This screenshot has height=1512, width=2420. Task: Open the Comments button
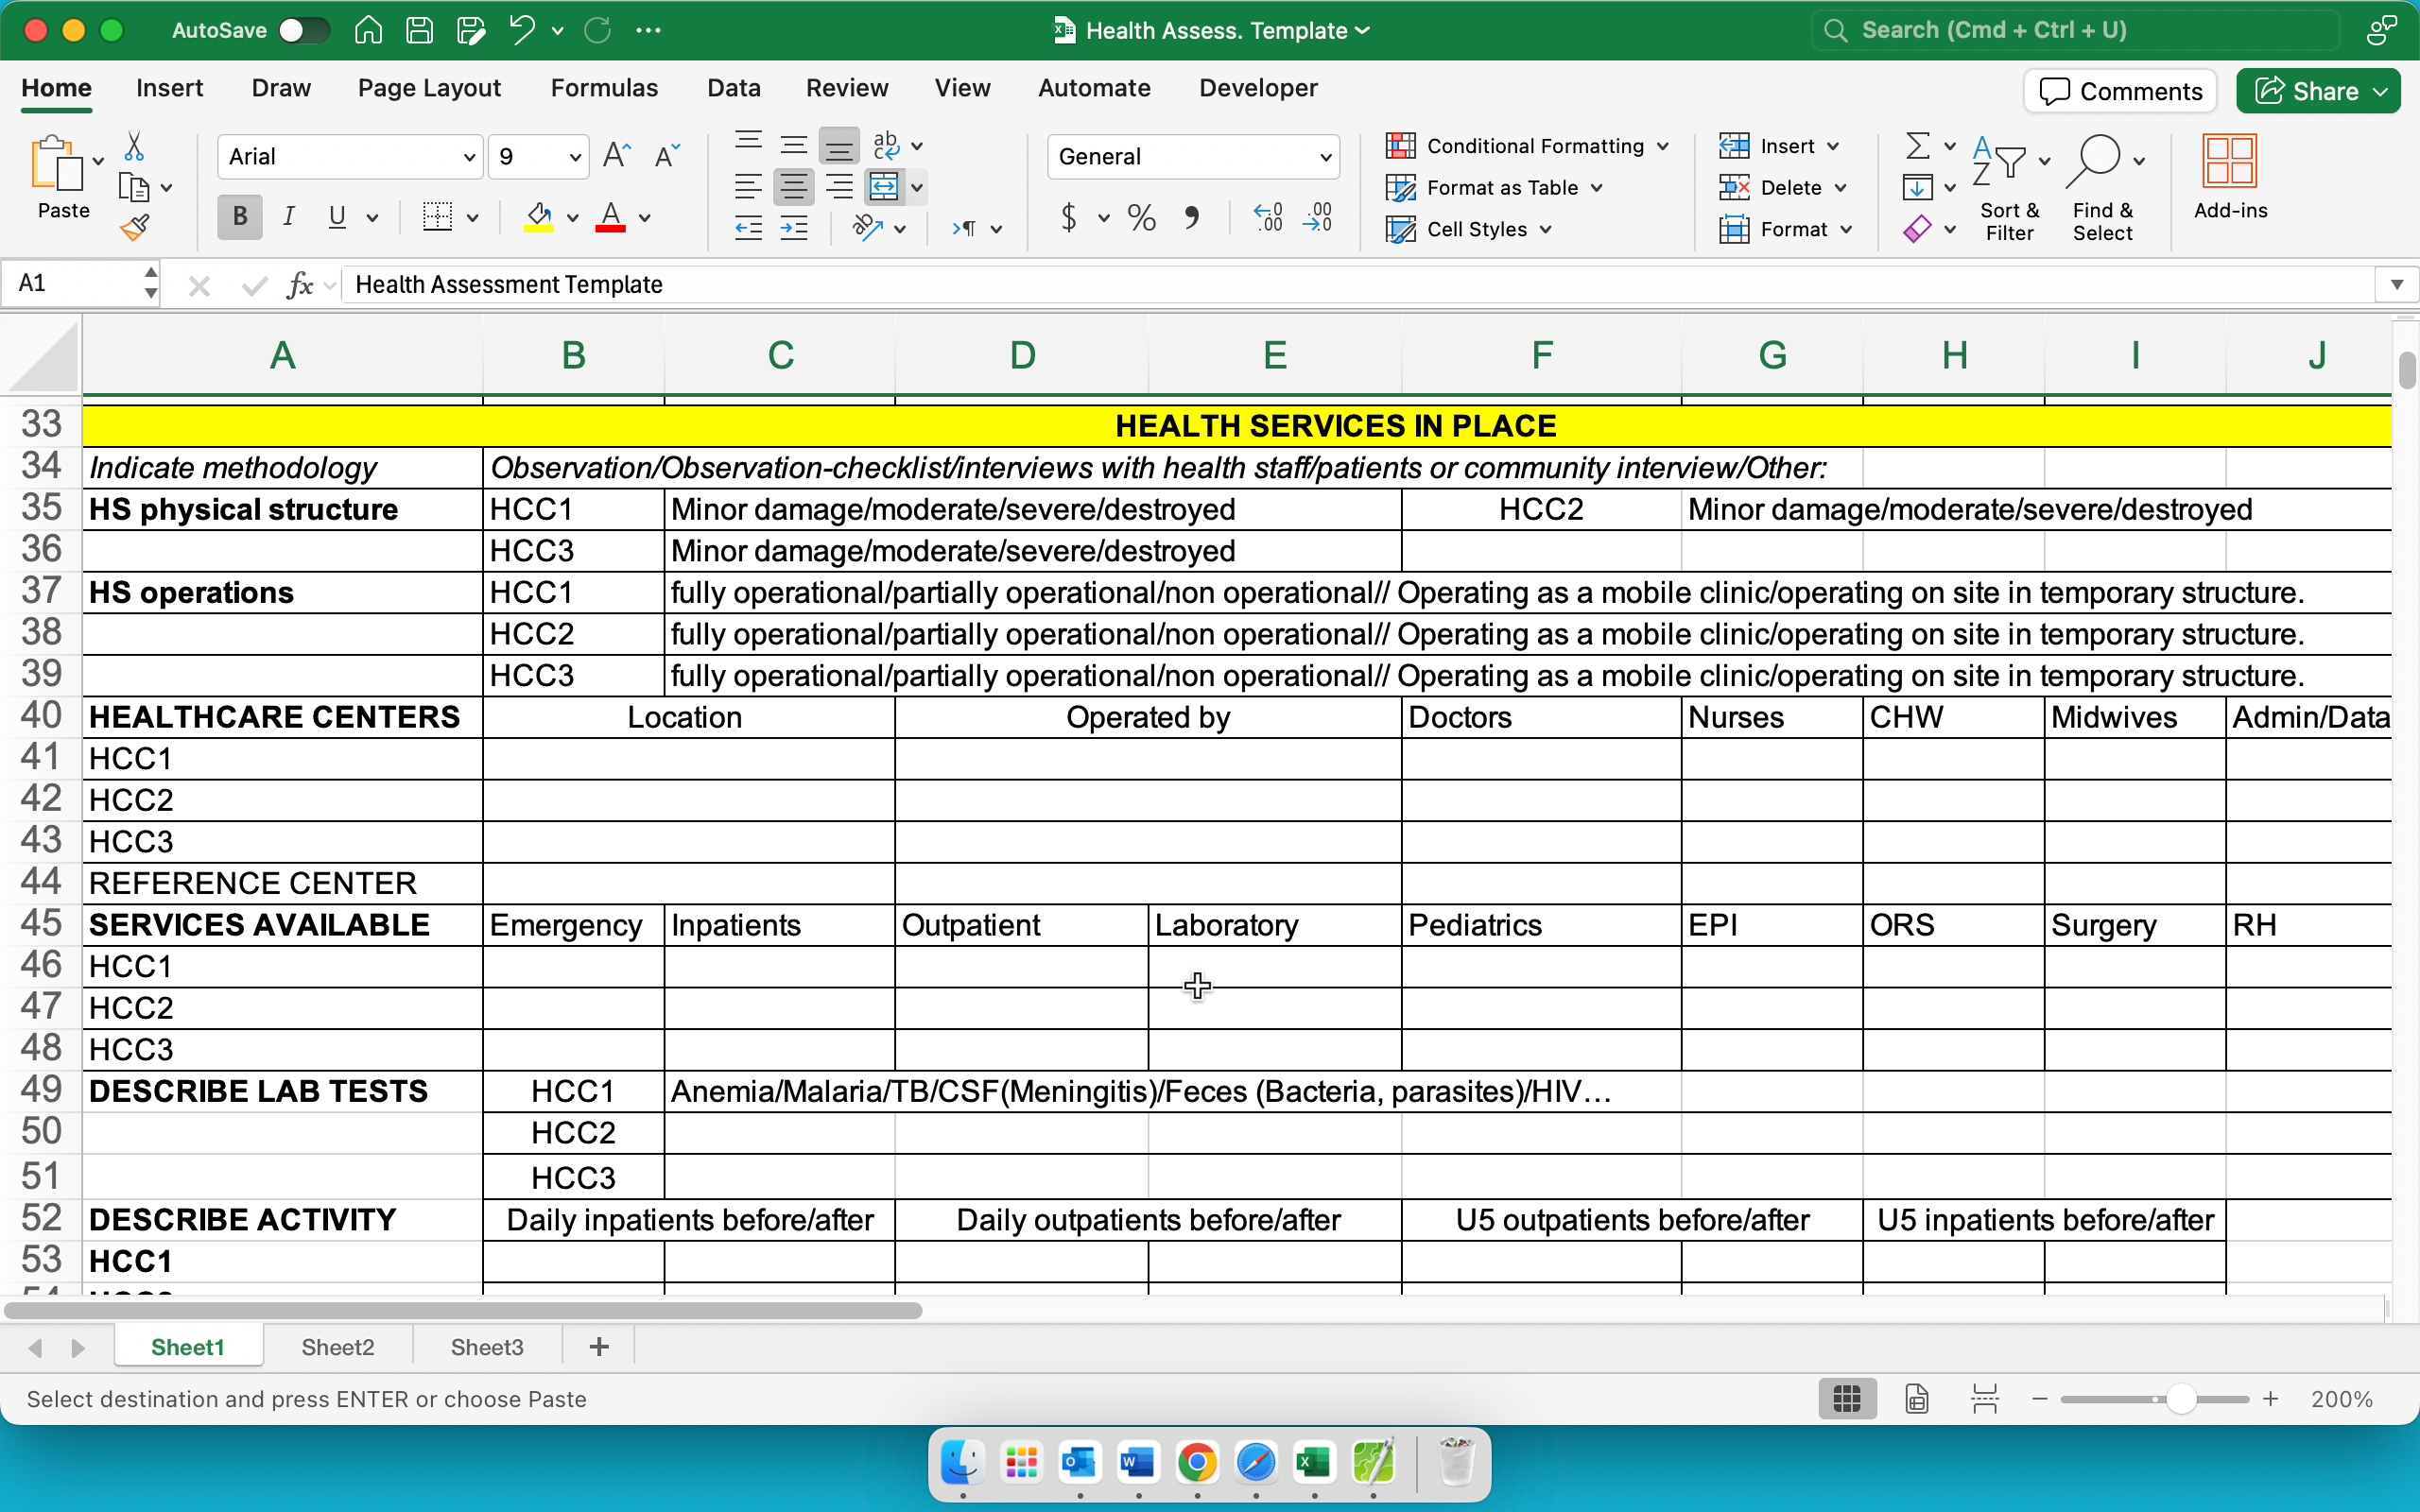[x=2120, y=91]
